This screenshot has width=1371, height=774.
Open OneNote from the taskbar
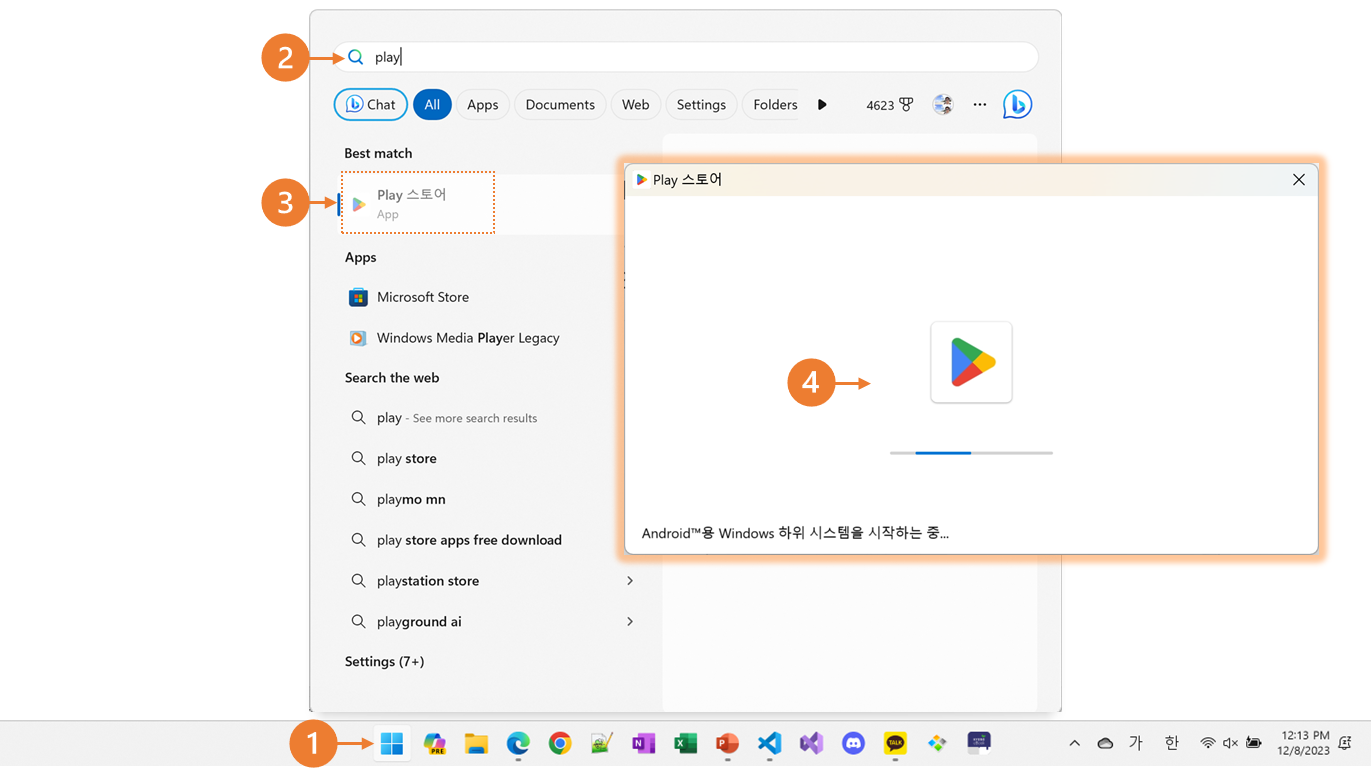[643, 743]
